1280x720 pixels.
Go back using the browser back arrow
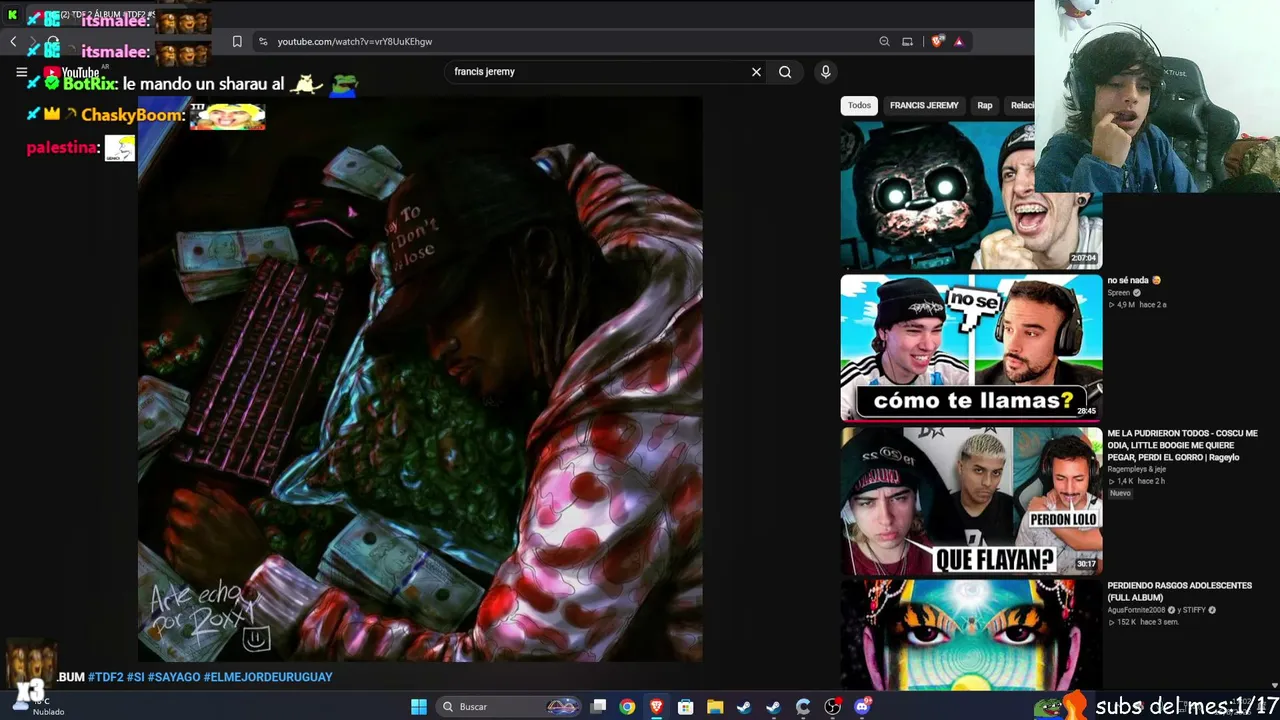click(x=13, y=42)
